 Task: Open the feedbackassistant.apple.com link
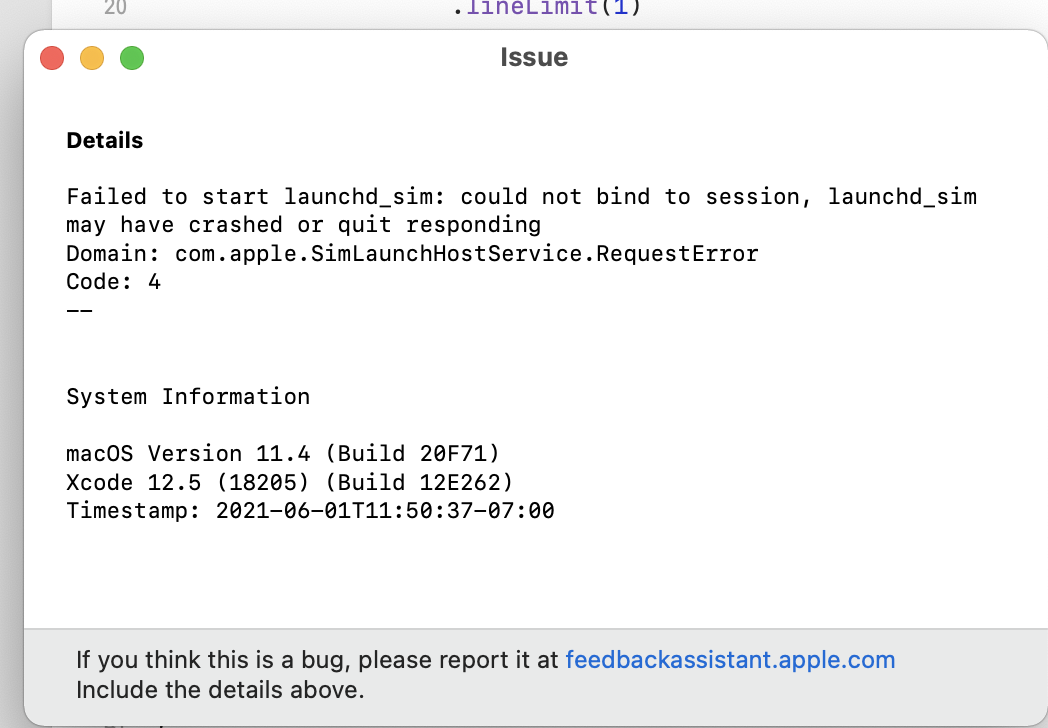click(730, 660)
